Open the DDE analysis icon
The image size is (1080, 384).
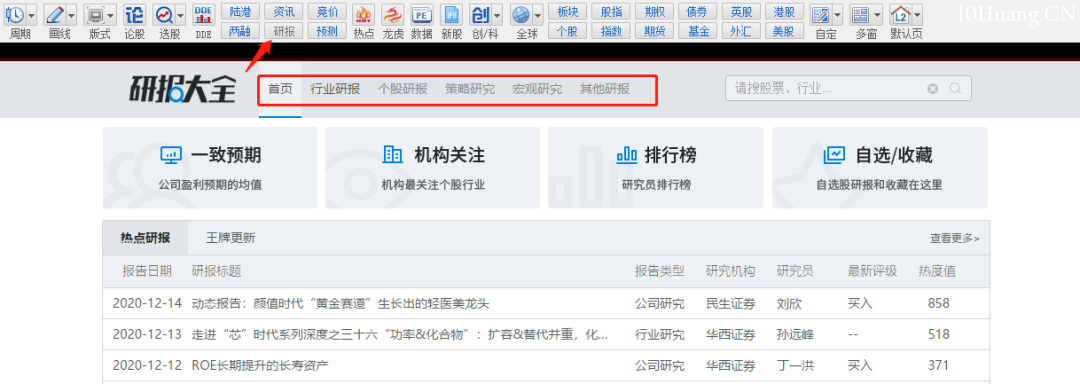click(203, 14)
